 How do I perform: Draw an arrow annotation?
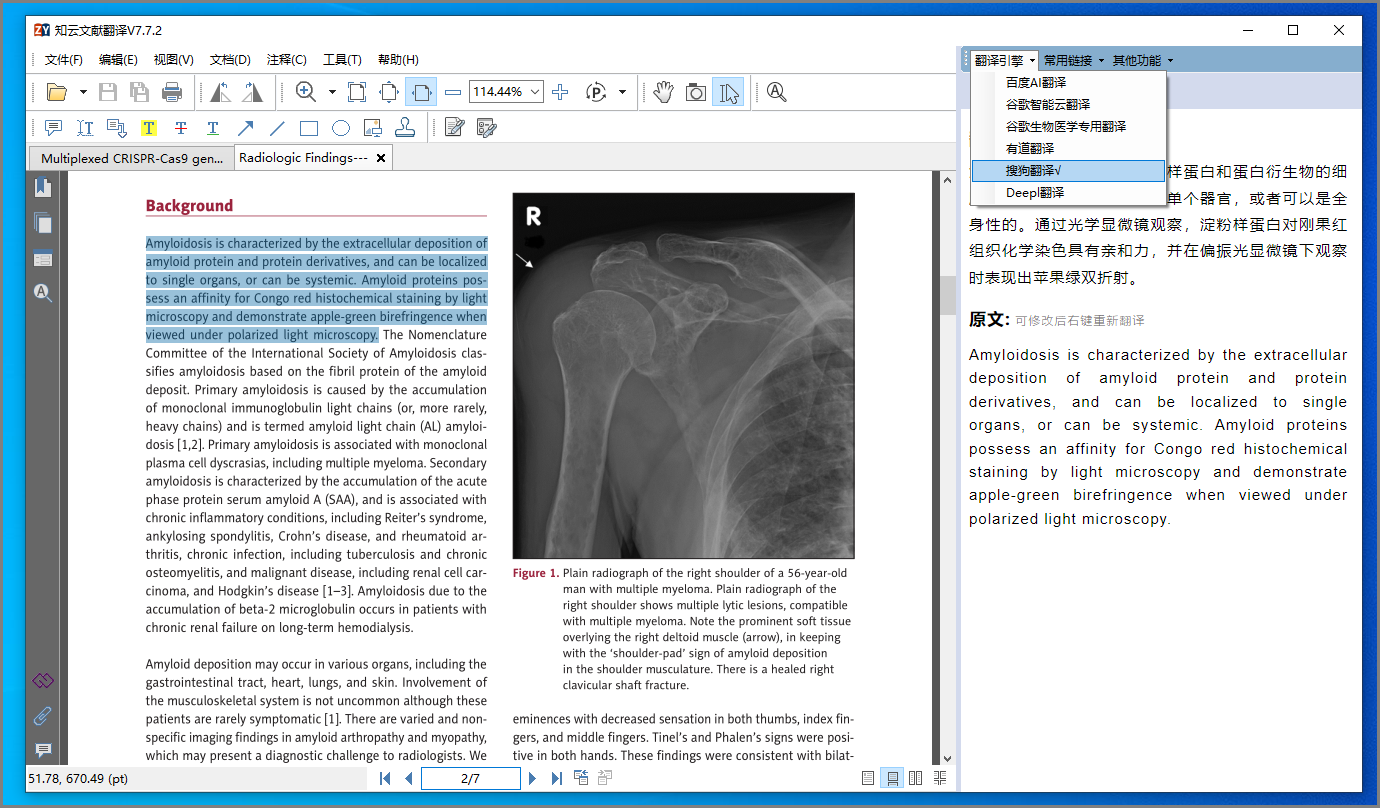coord(245,128)
